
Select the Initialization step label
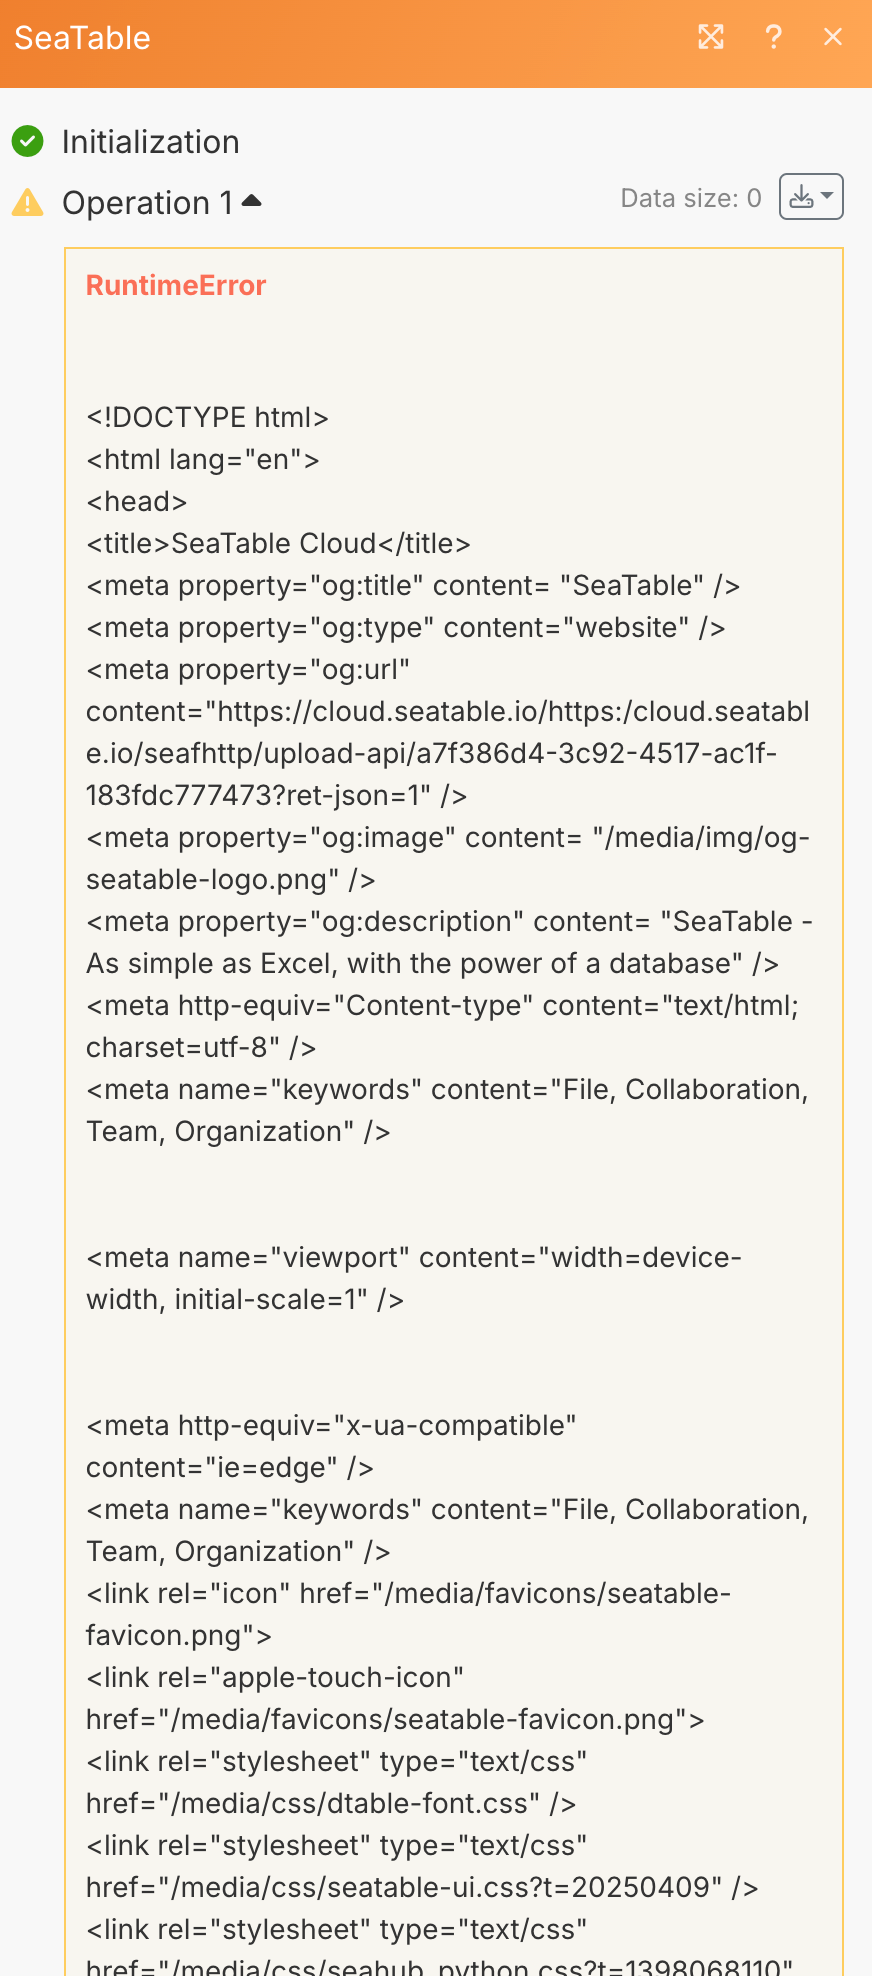click(151, 142)
